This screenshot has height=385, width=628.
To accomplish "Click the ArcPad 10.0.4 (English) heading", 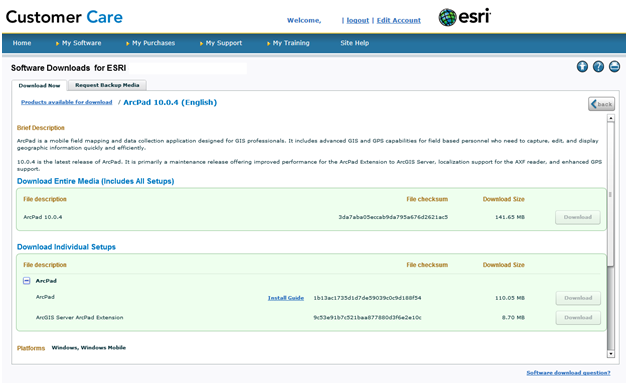I will click(170, 102).
